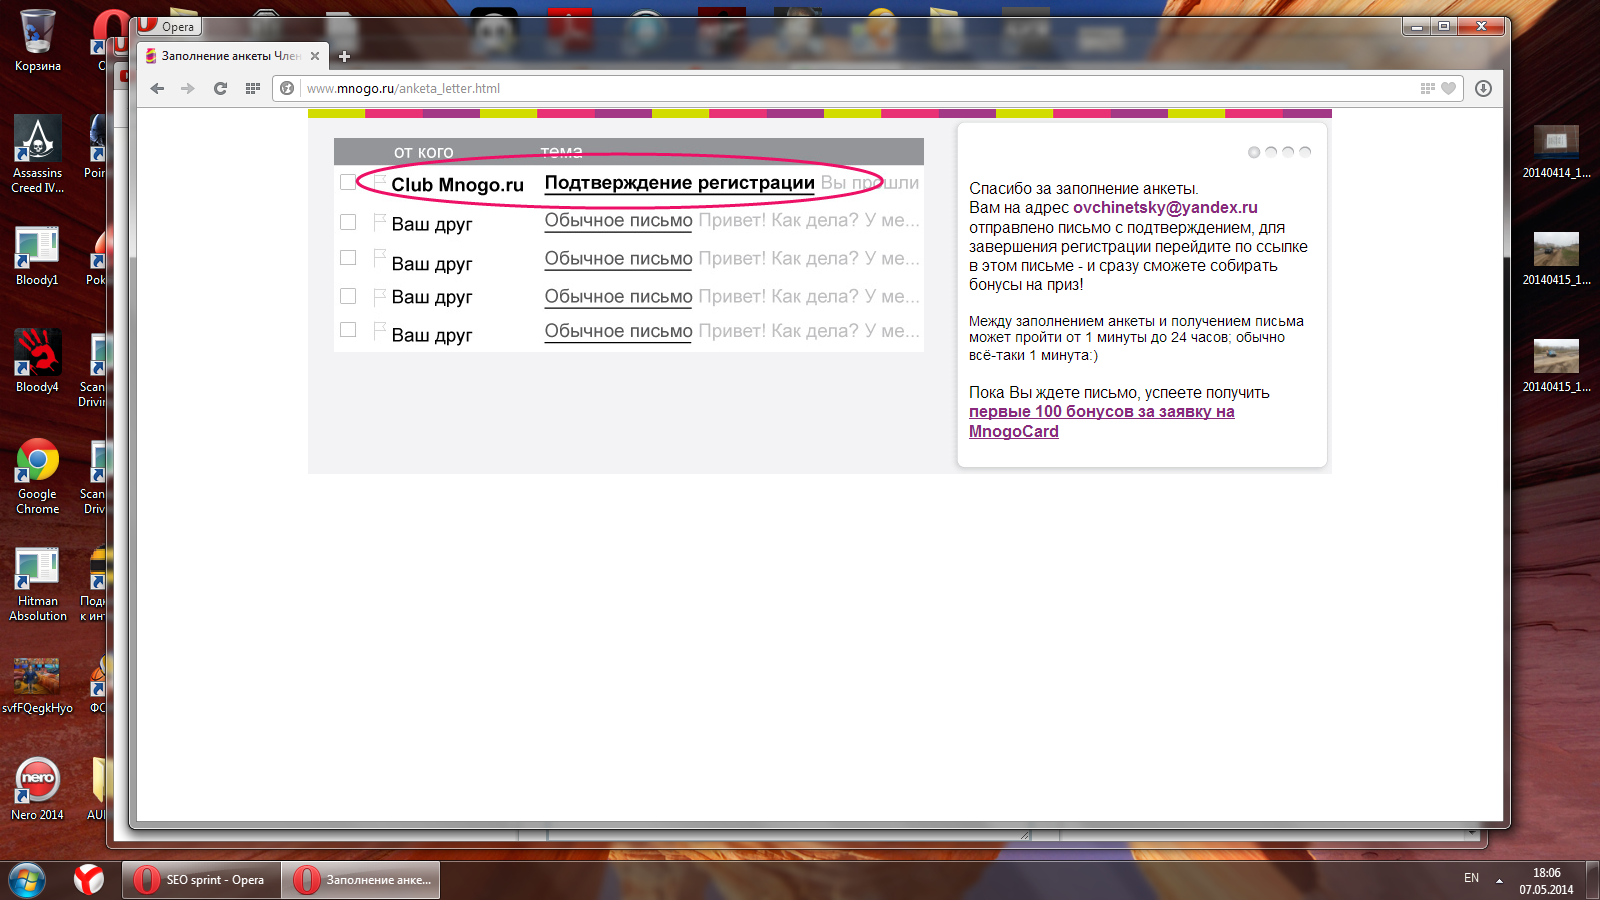Flag the first Ваш друг email
Screen dimensions: 1600x900
click(x=379, y=222)
